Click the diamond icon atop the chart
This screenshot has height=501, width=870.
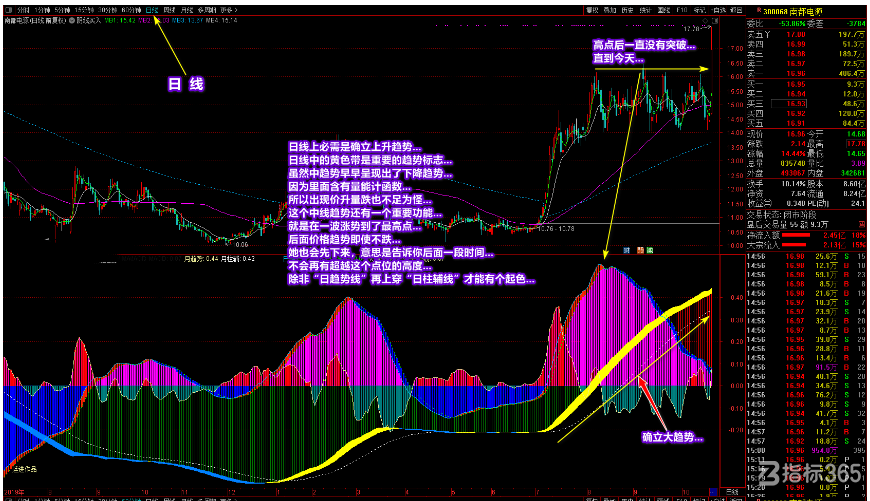(705, 21)
